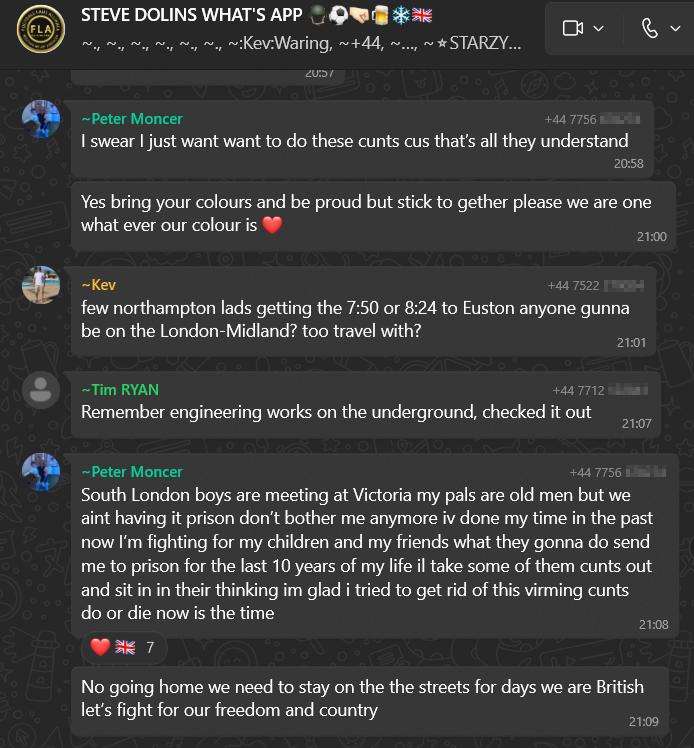Click the voice call phone icon

(650, 28)
